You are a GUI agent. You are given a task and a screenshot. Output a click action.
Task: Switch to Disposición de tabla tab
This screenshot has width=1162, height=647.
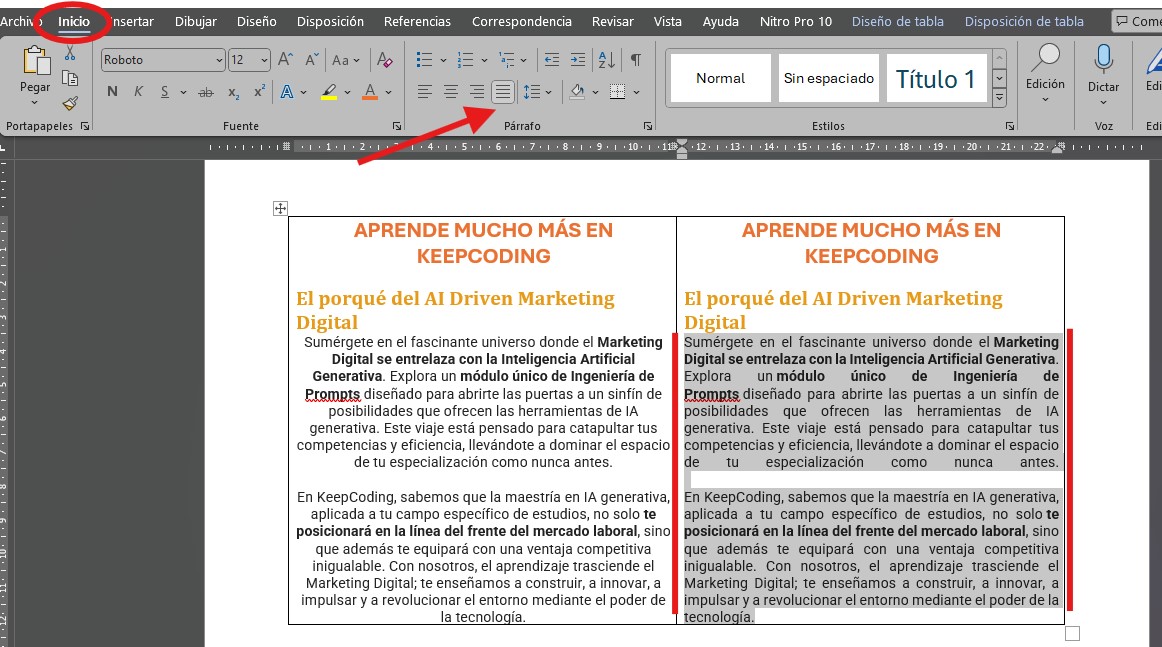[1024, 21]
